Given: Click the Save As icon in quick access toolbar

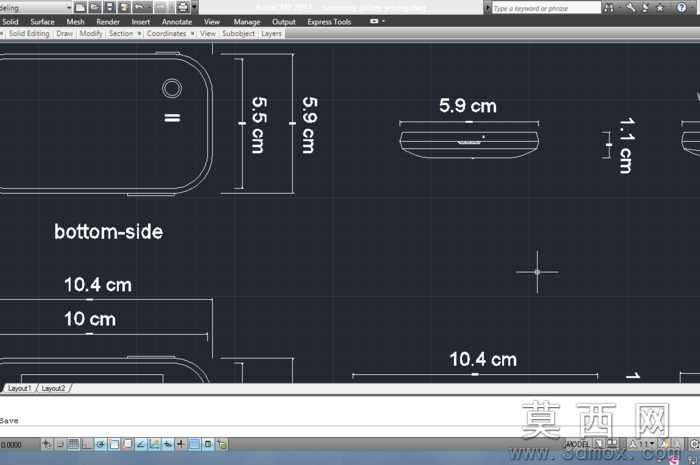Looking at the screenshot, I should tap(124, 7).
